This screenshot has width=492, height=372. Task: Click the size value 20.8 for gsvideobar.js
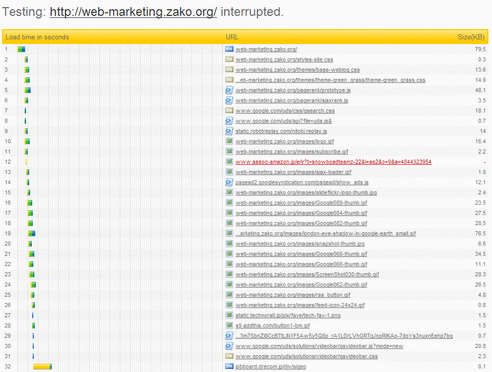click(x=480, y=346)
